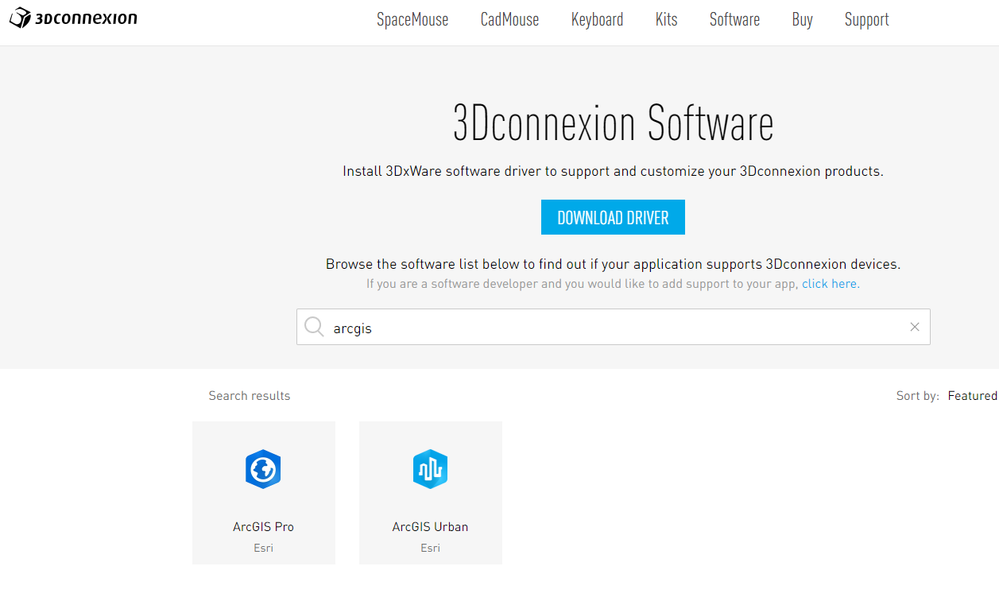
Task: Open the SpaceMouse menu
Action: coord(412,20)
